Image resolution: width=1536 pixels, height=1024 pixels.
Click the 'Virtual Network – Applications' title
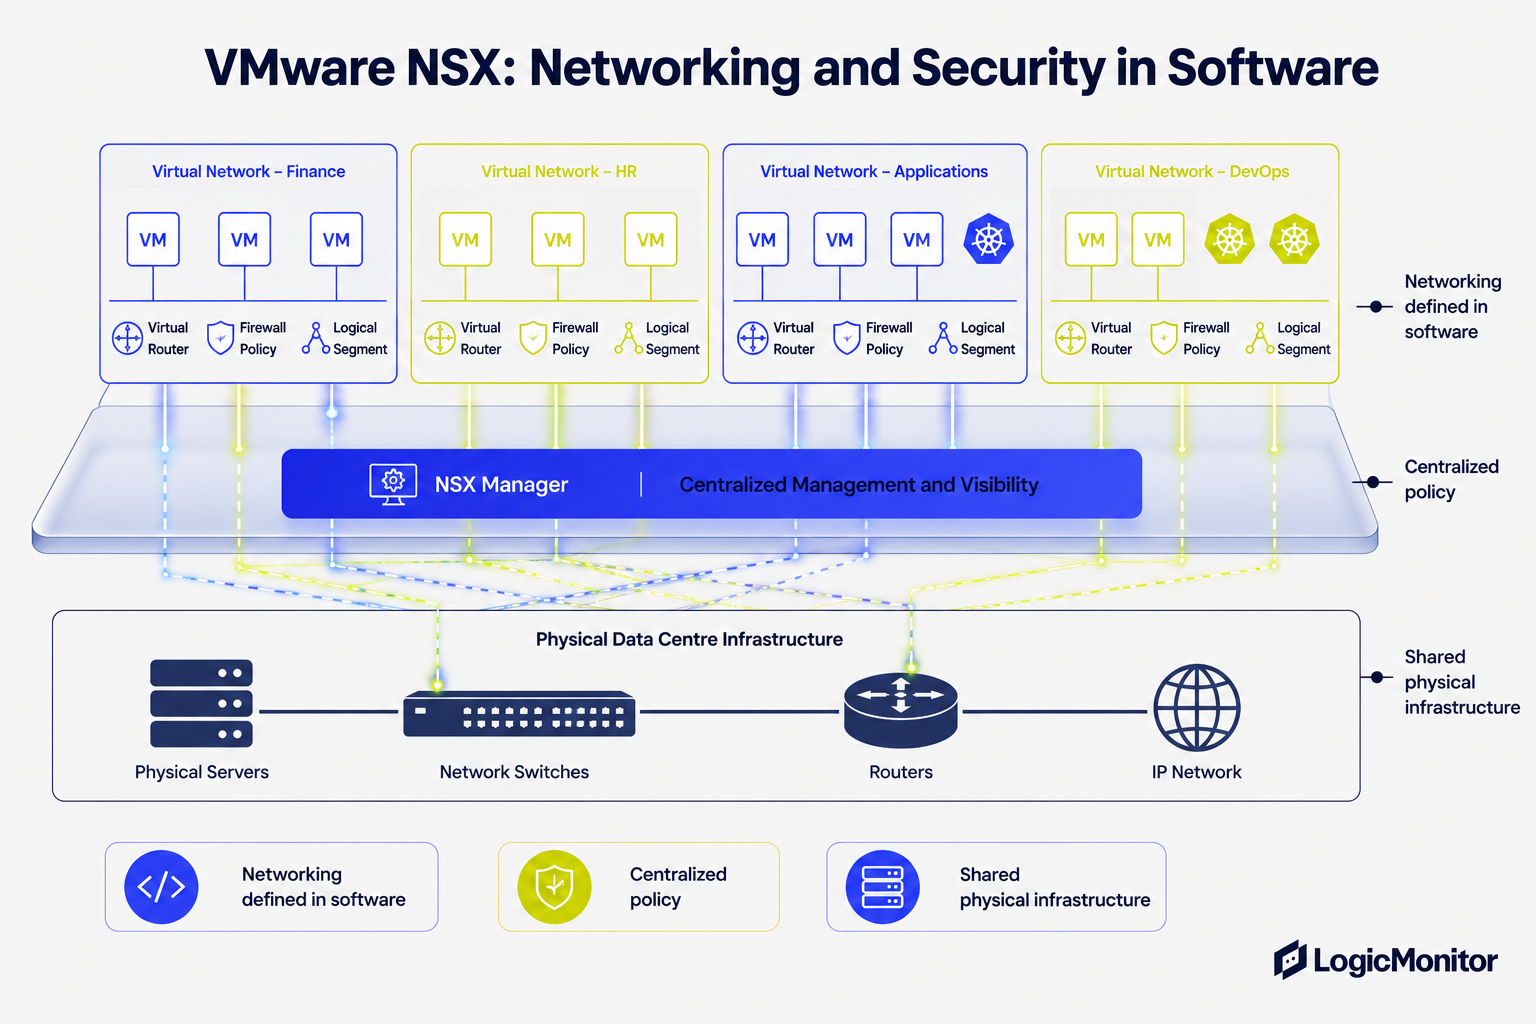coord(874,171)
